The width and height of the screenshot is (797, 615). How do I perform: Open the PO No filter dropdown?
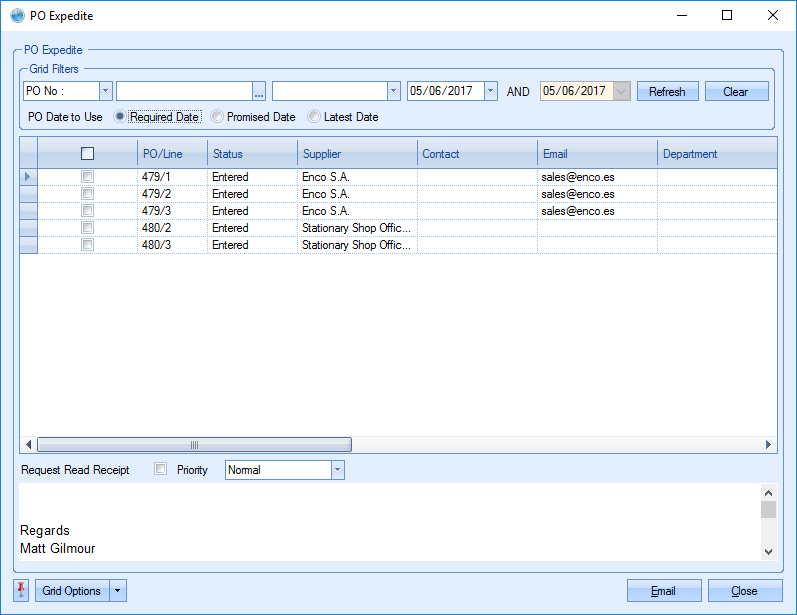[106, 91]
